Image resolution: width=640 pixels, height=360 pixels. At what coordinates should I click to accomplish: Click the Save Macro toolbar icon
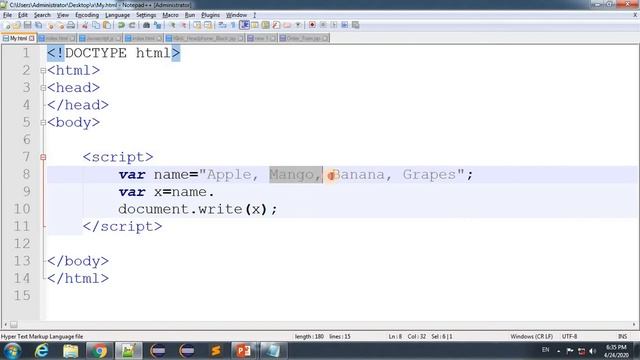(x=356, y=25)
